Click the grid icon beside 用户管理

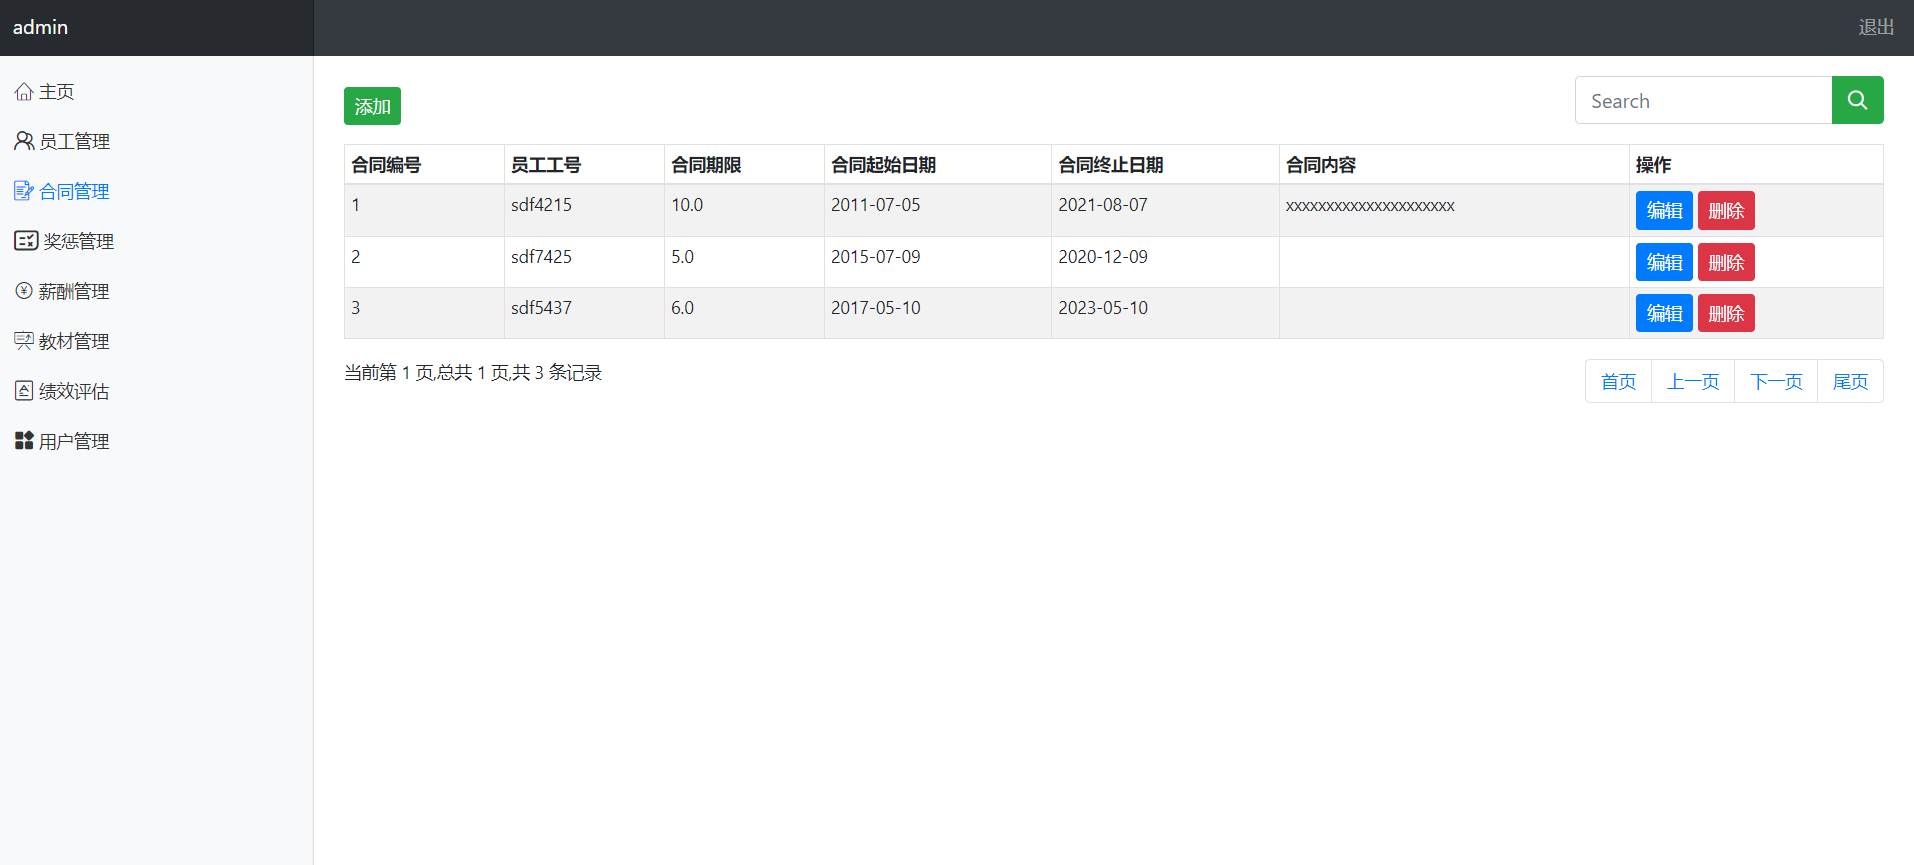click(24, 441)
